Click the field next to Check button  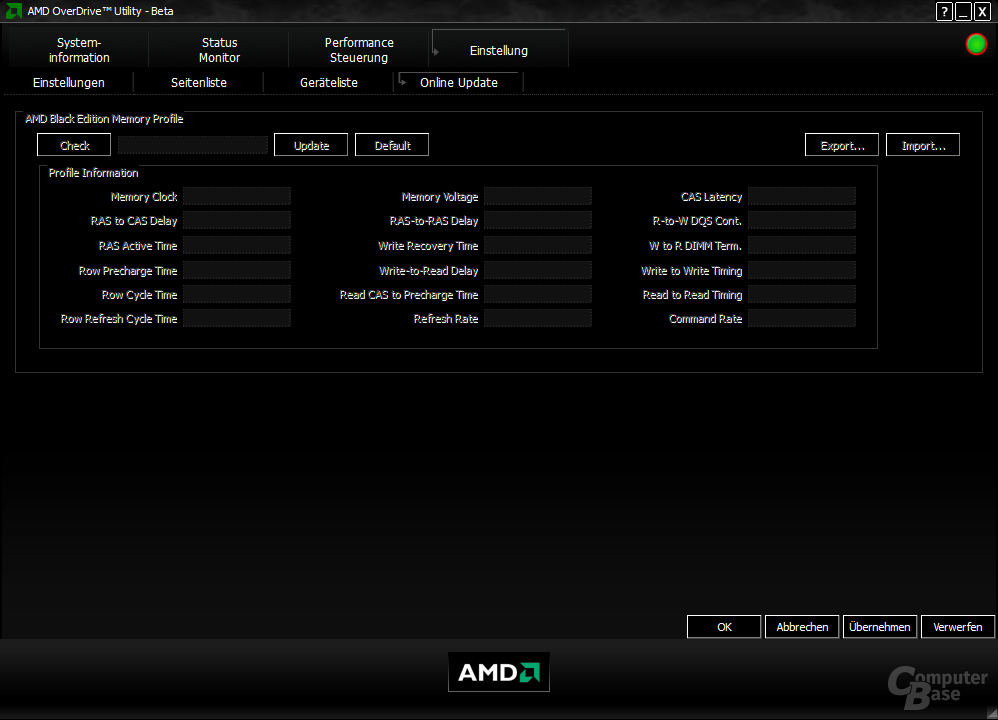(193, 145)
